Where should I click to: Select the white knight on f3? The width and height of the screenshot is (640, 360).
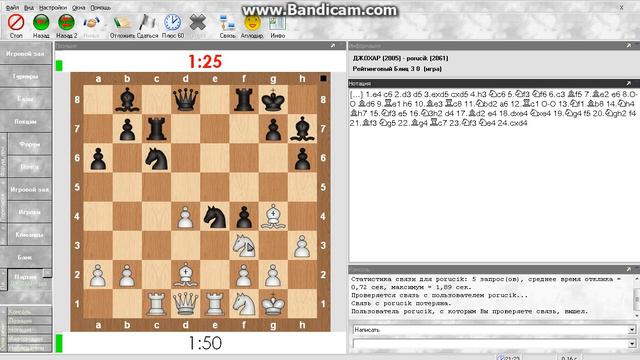244,245
